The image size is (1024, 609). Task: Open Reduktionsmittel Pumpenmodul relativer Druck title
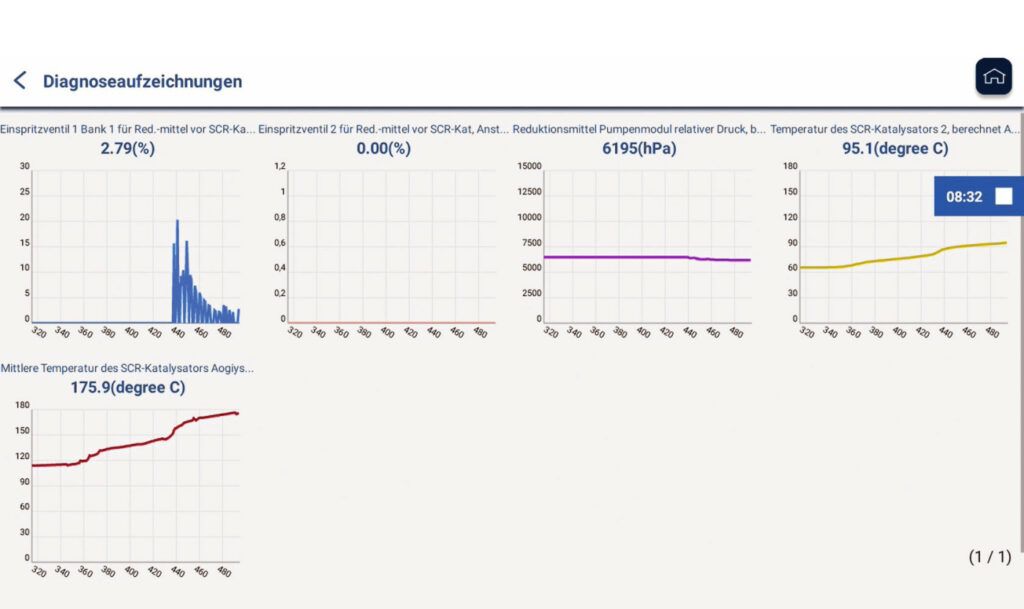[640, 129]
